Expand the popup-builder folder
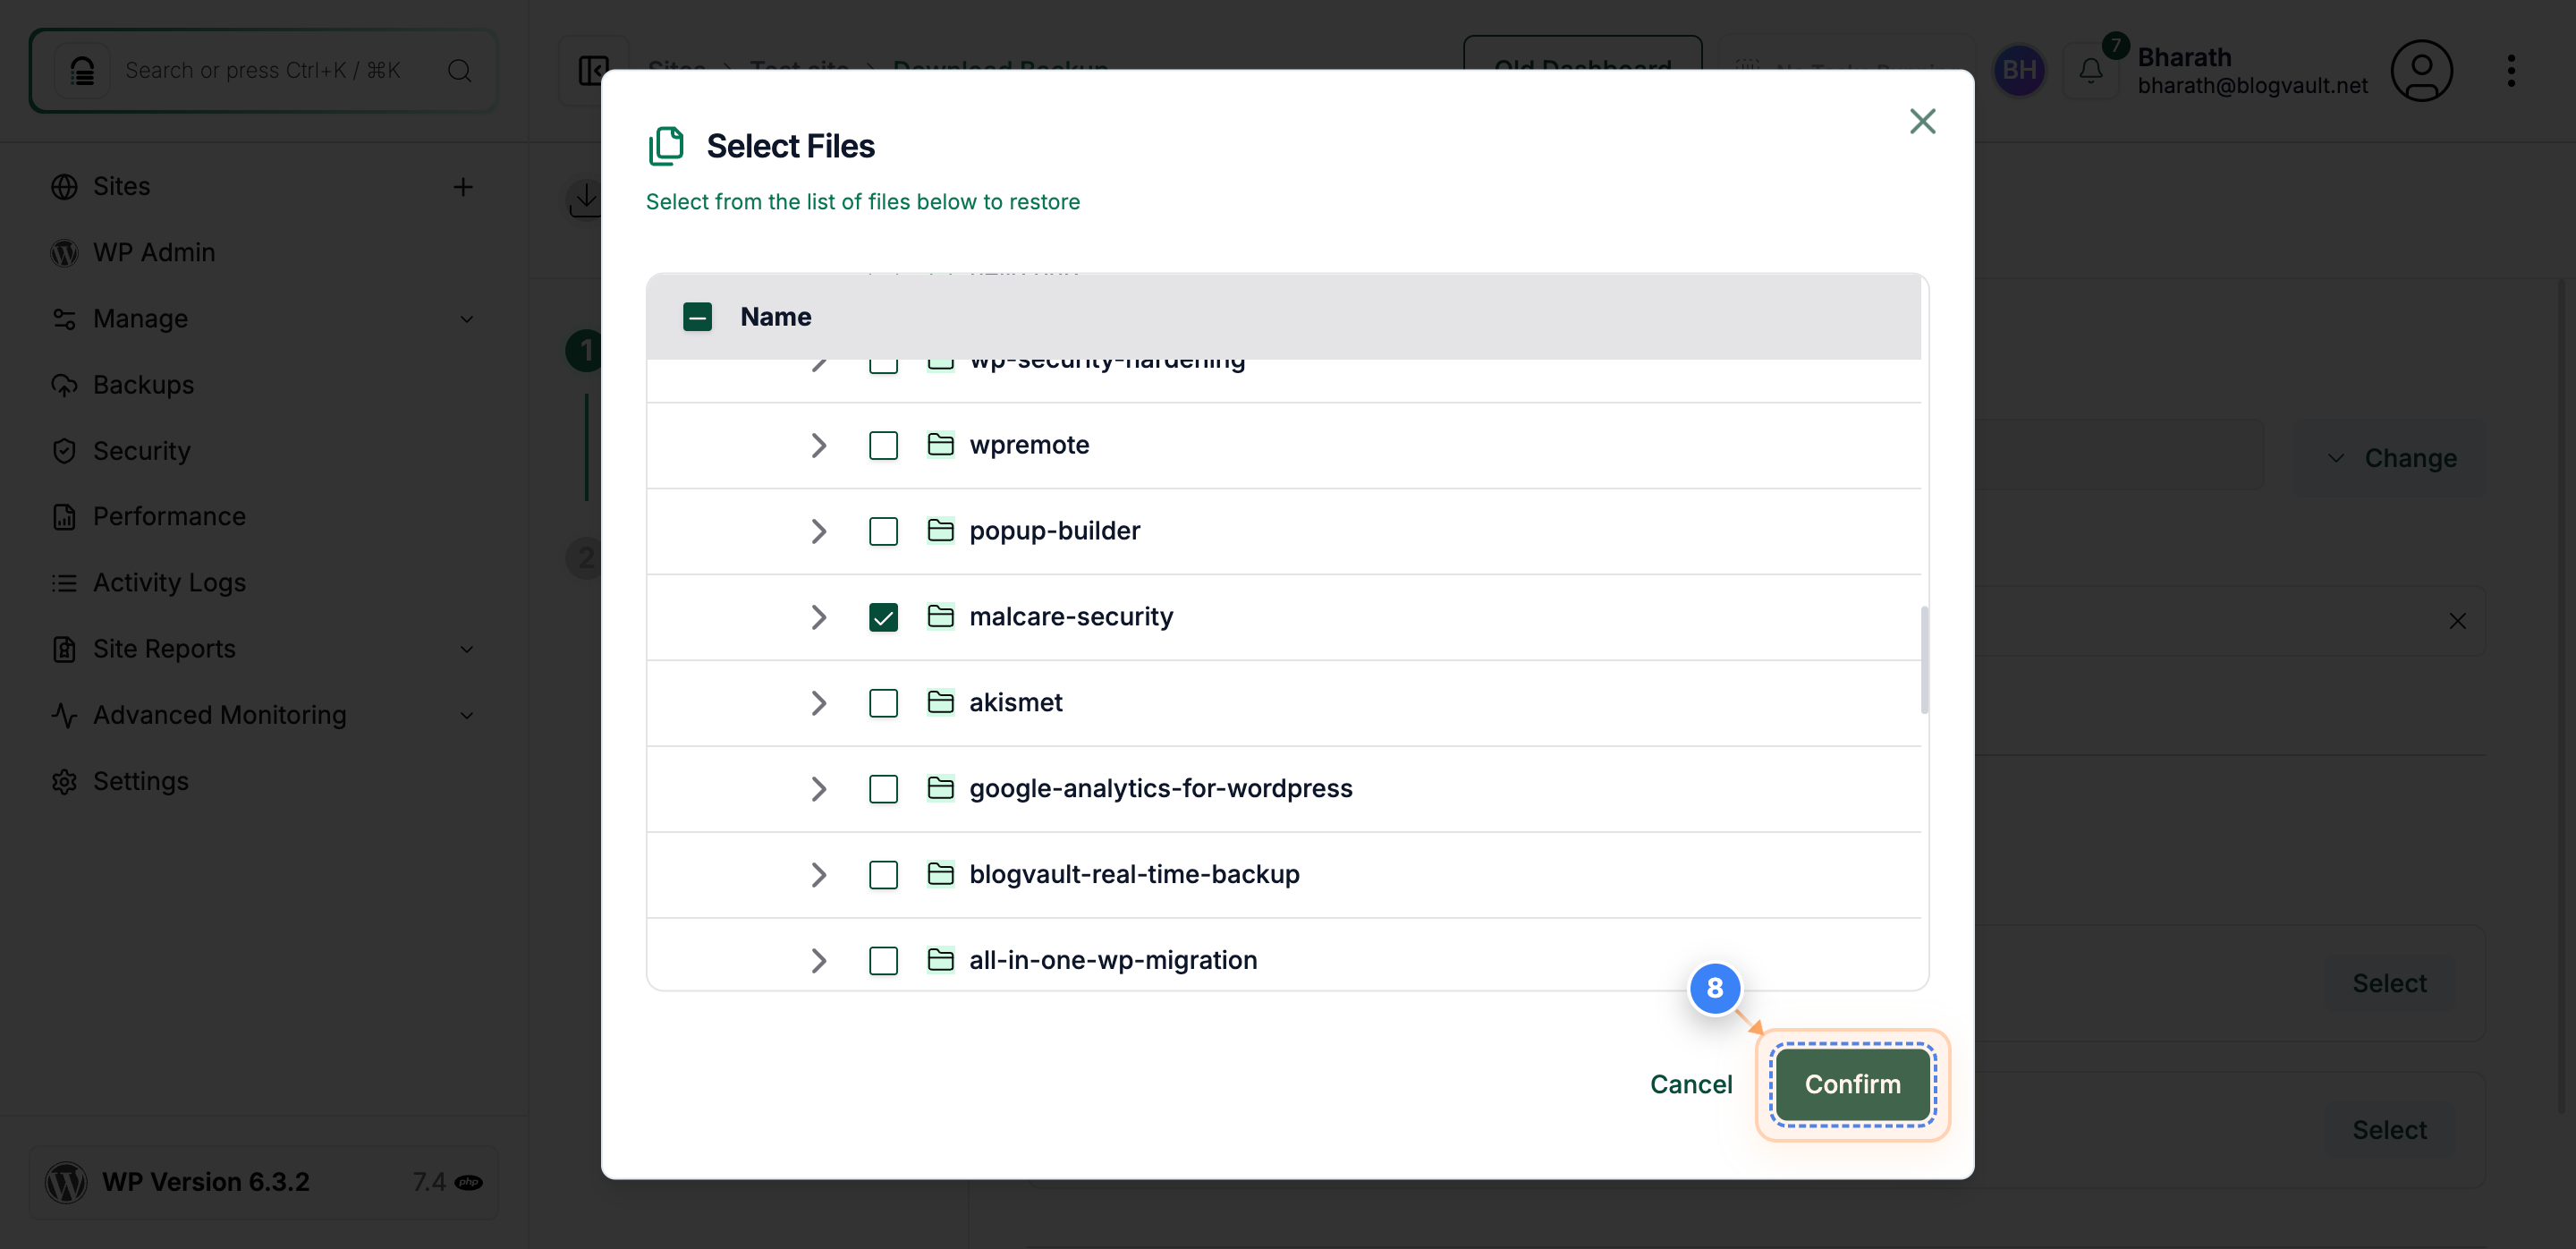 [x=819, y=531]
